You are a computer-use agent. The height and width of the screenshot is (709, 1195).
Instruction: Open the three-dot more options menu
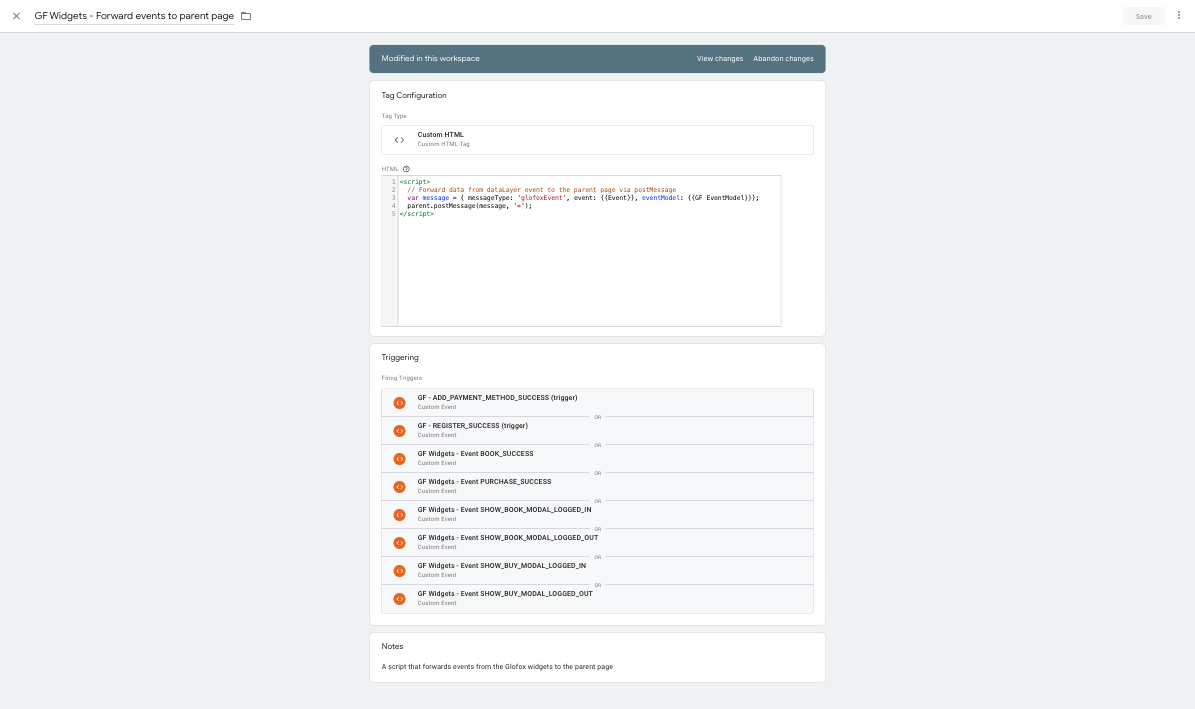pyautogui.click(x=1178, y=15)
